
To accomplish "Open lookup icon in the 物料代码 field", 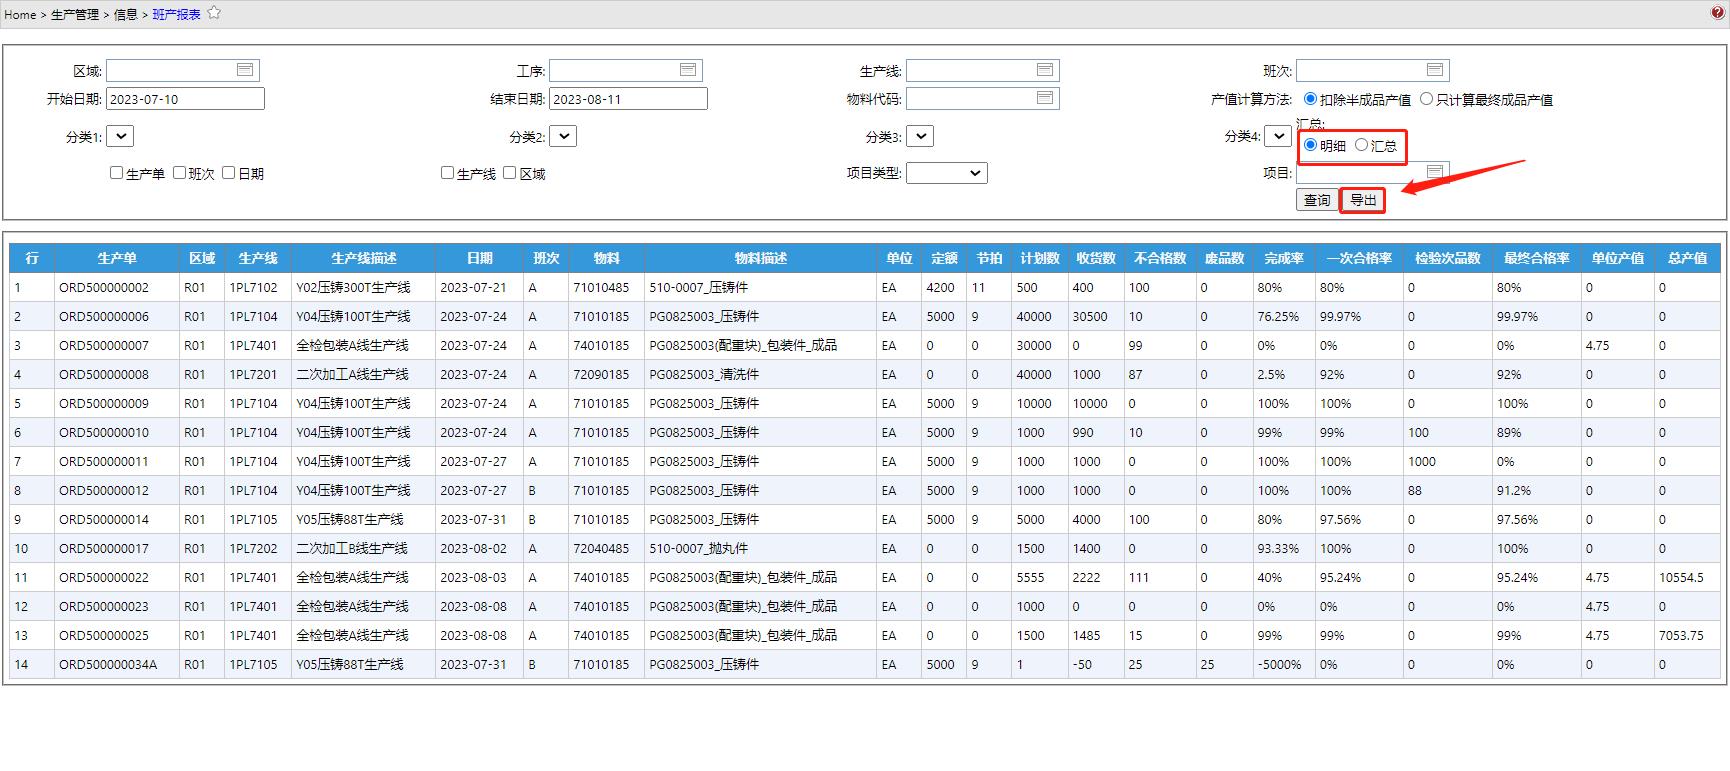I will tap(1045, 98).
